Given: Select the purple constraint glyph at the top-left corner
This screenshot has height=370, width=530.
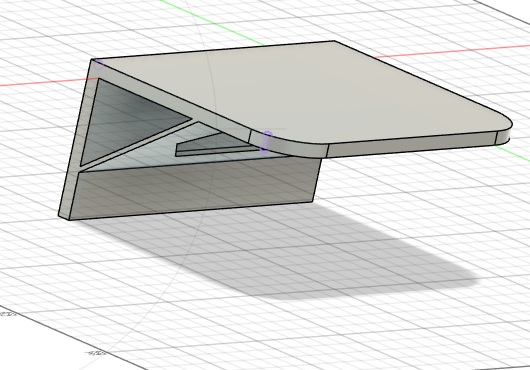Looking at the screenshot, I should tap(98, 64).
